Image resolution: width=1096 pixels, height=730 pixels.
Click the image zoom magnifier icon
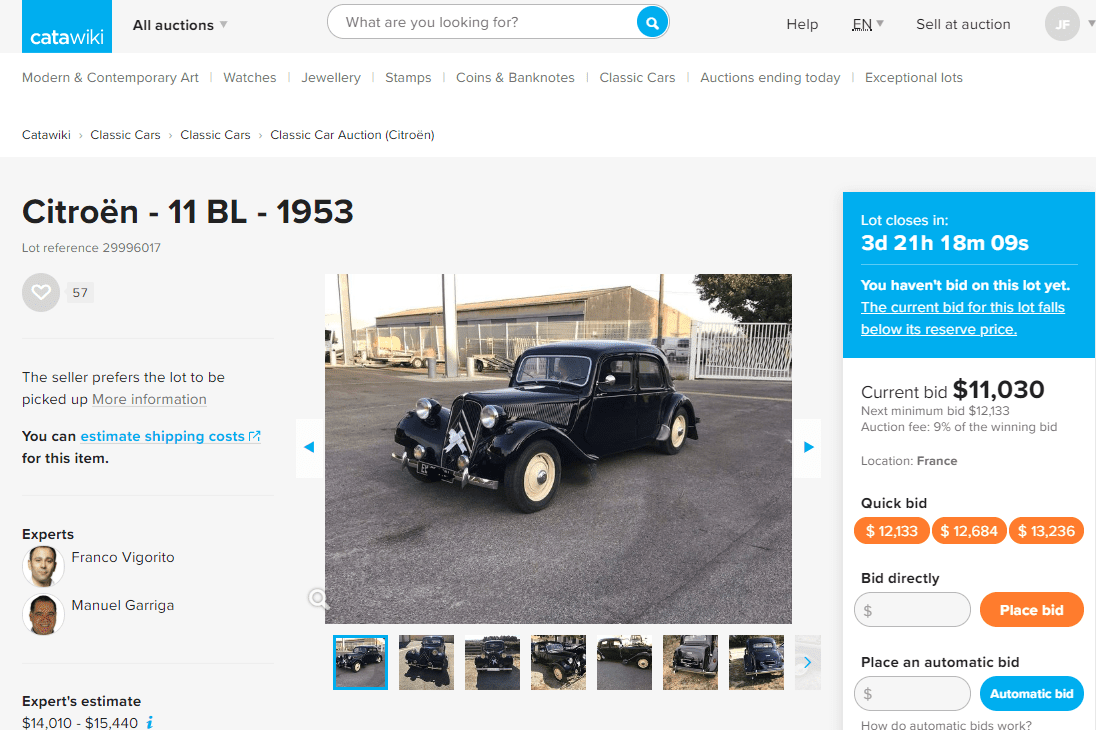pyautogui.click(x=318, y=599)
